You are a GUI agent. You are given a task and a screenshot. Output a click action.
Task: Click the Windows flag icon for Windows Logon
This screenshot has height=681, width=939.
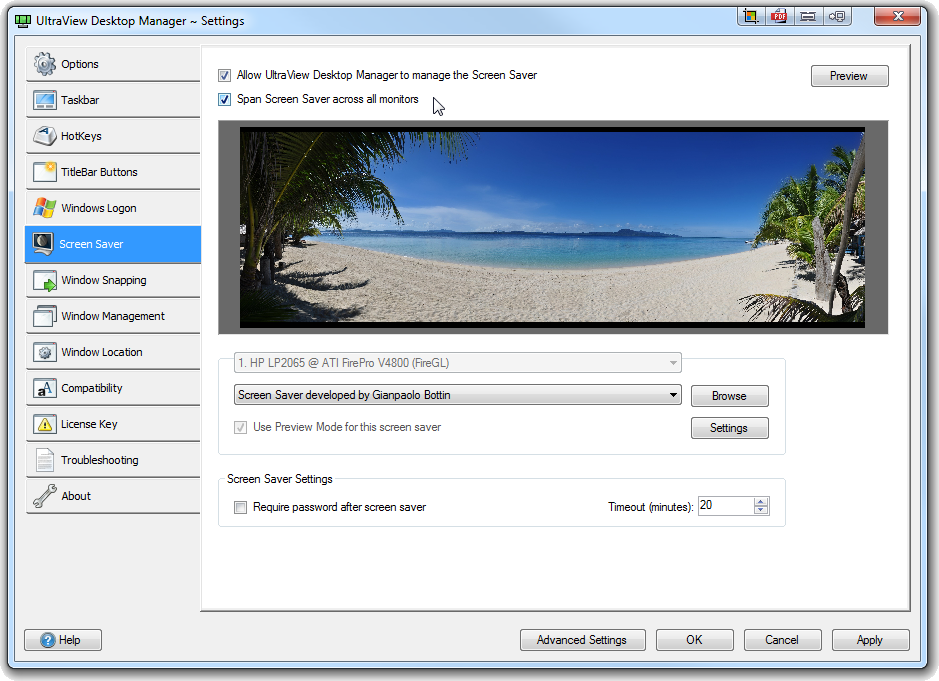45,208
